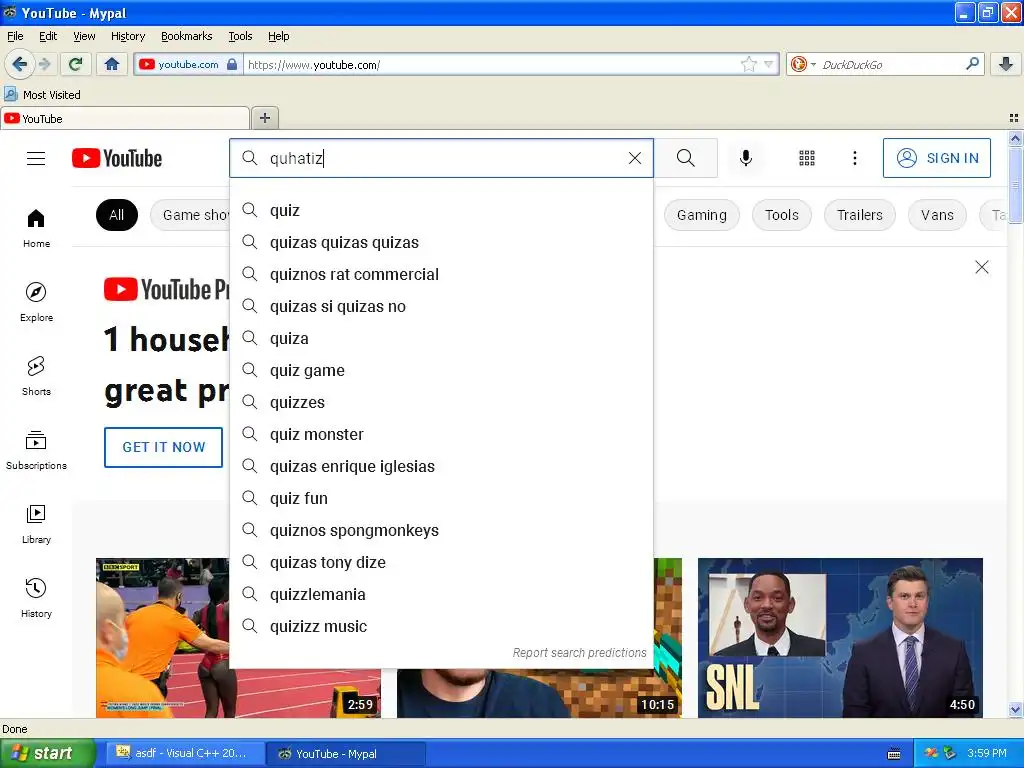Click the tab groups grid icon
The height and width of the screenshot is (768, 1024).
[x=1014, y=118]
